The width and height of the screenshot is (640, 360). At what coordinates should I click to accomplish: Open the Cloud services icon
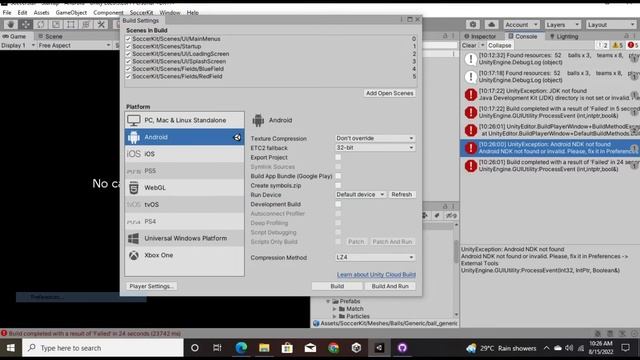coord(491,24)
